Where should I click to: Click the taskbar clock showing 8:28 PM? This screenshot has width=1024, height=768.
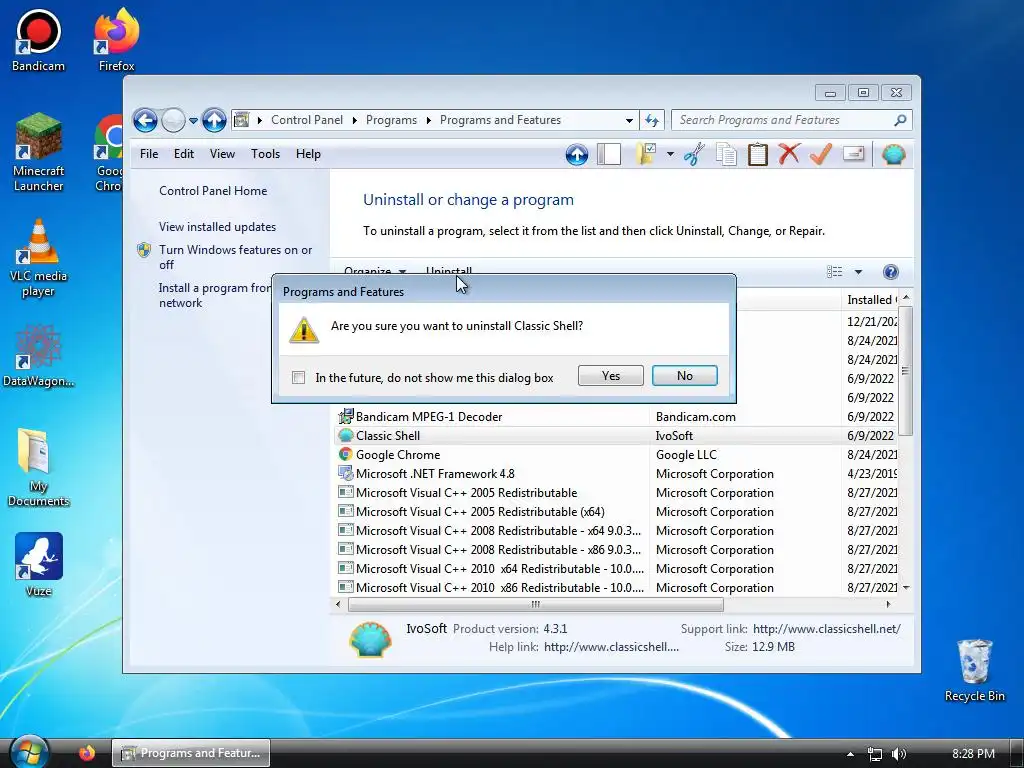coord(973,754)
